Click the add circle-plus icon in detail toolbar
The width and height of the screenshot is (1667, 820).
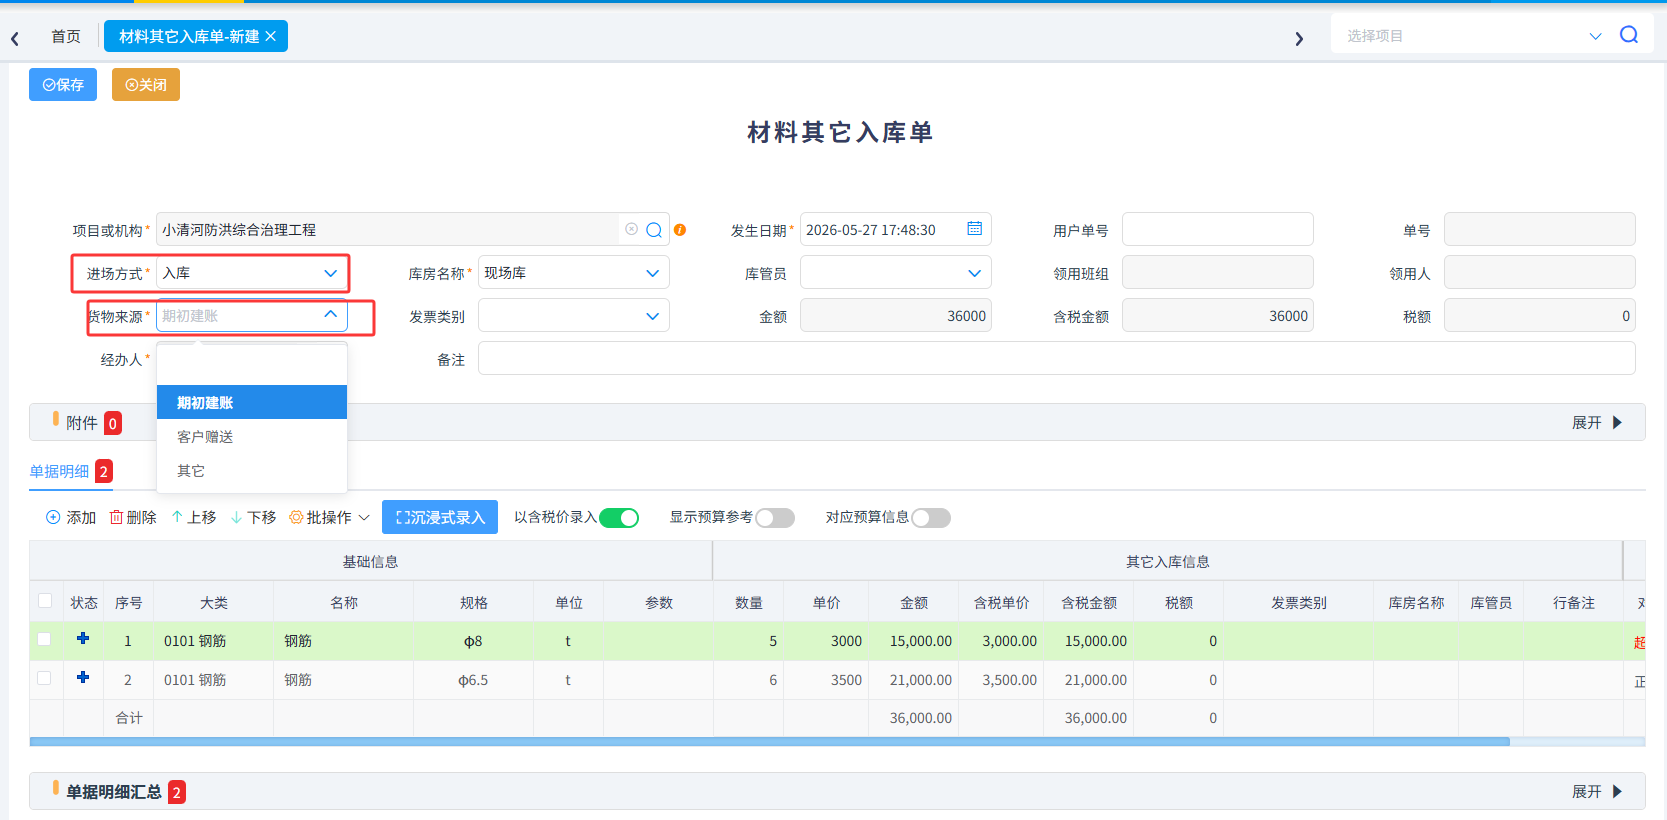[53, 517]
